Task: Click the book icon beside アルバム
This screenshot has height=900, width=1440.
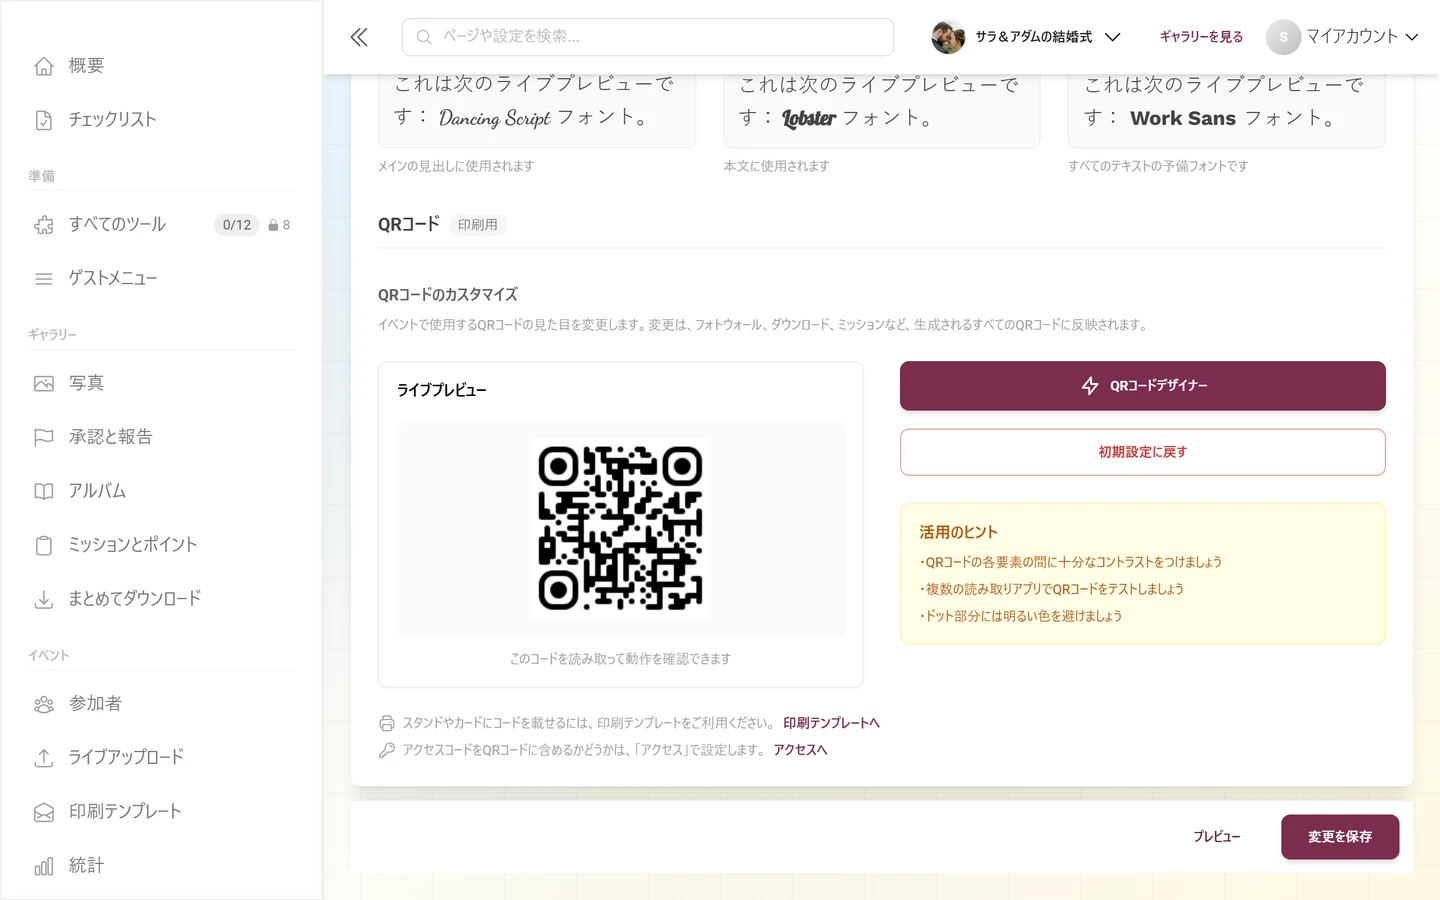Action: click(x=44, y=491)
